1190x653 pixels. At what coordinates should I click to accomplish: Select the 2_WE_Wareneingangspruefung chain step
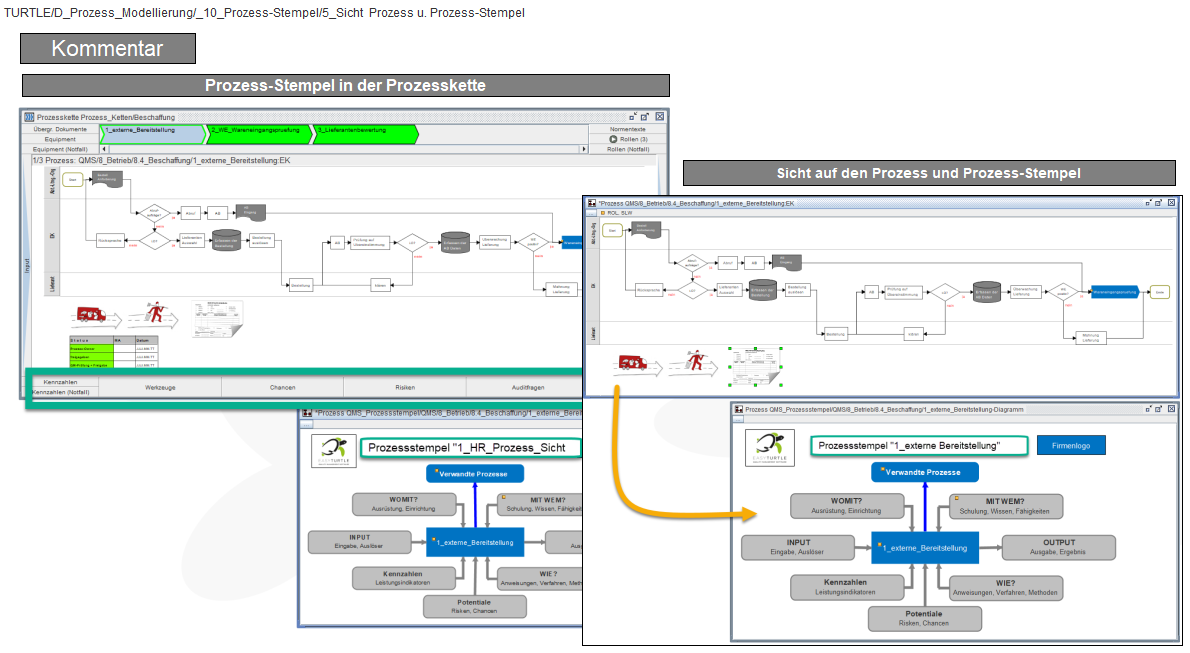259,134
